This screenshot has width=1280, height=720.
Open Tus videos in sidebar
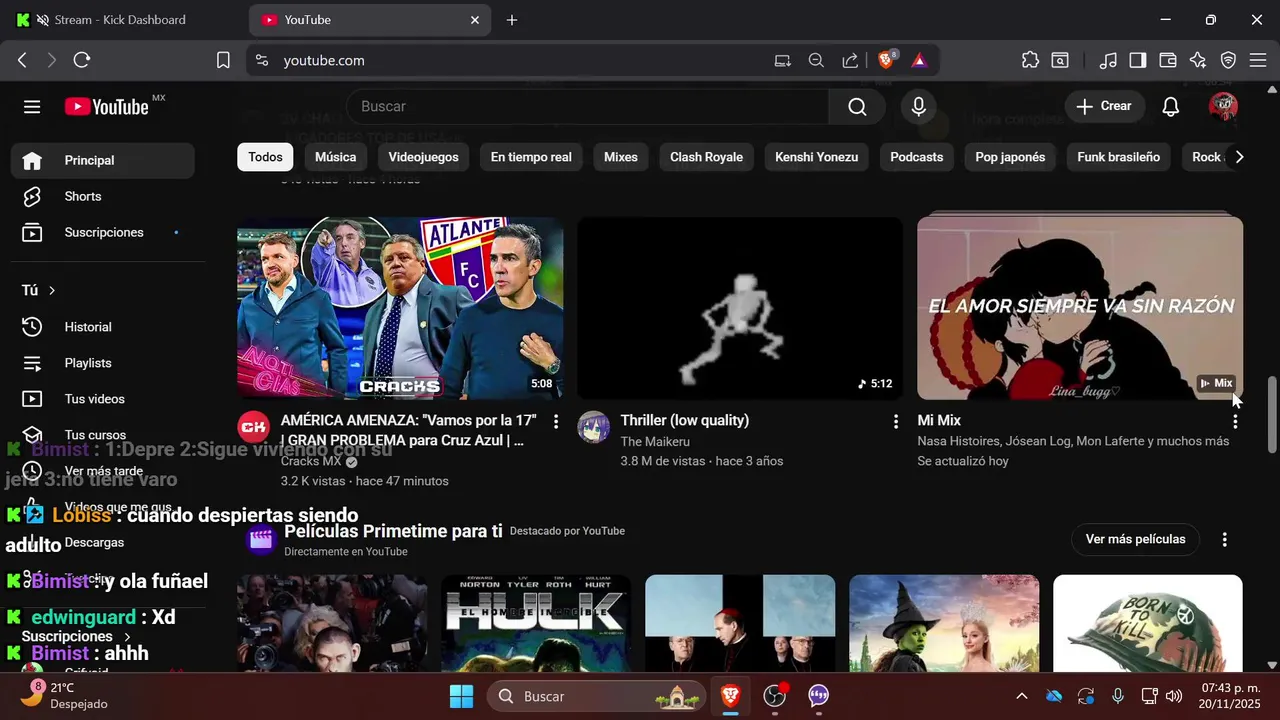click(103, 399)
